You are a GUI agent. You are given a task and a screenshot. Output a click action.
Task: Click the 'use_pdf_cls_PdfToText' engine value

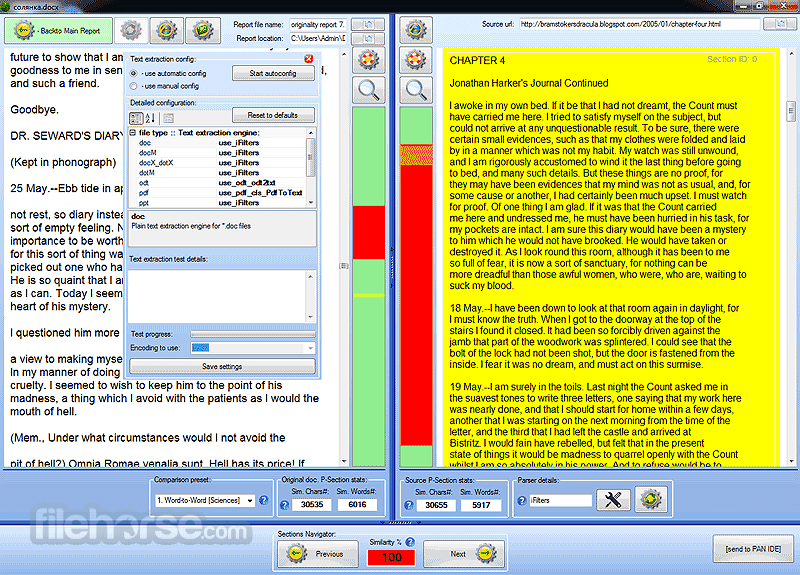tap(260, 193)
